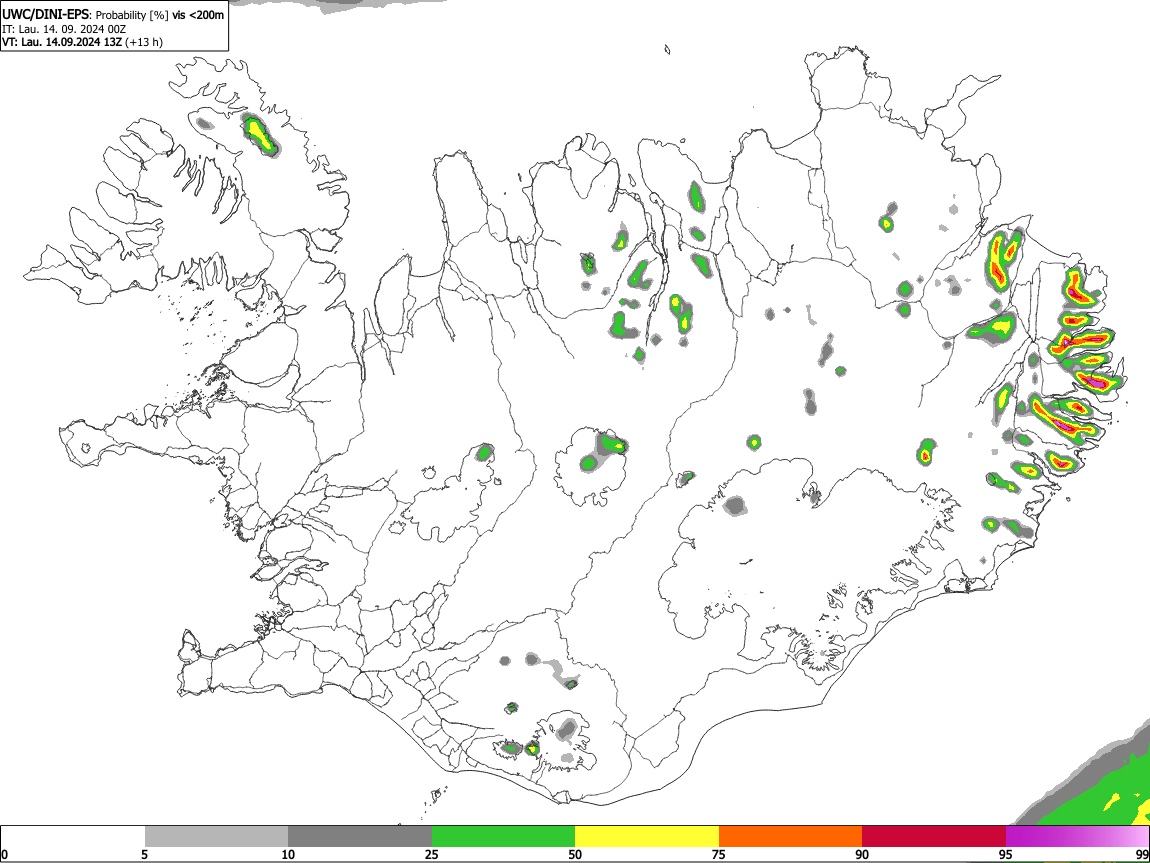The image size is (1150, 863).
Task: Click the legend value '90'
Action: coord(862,854)
